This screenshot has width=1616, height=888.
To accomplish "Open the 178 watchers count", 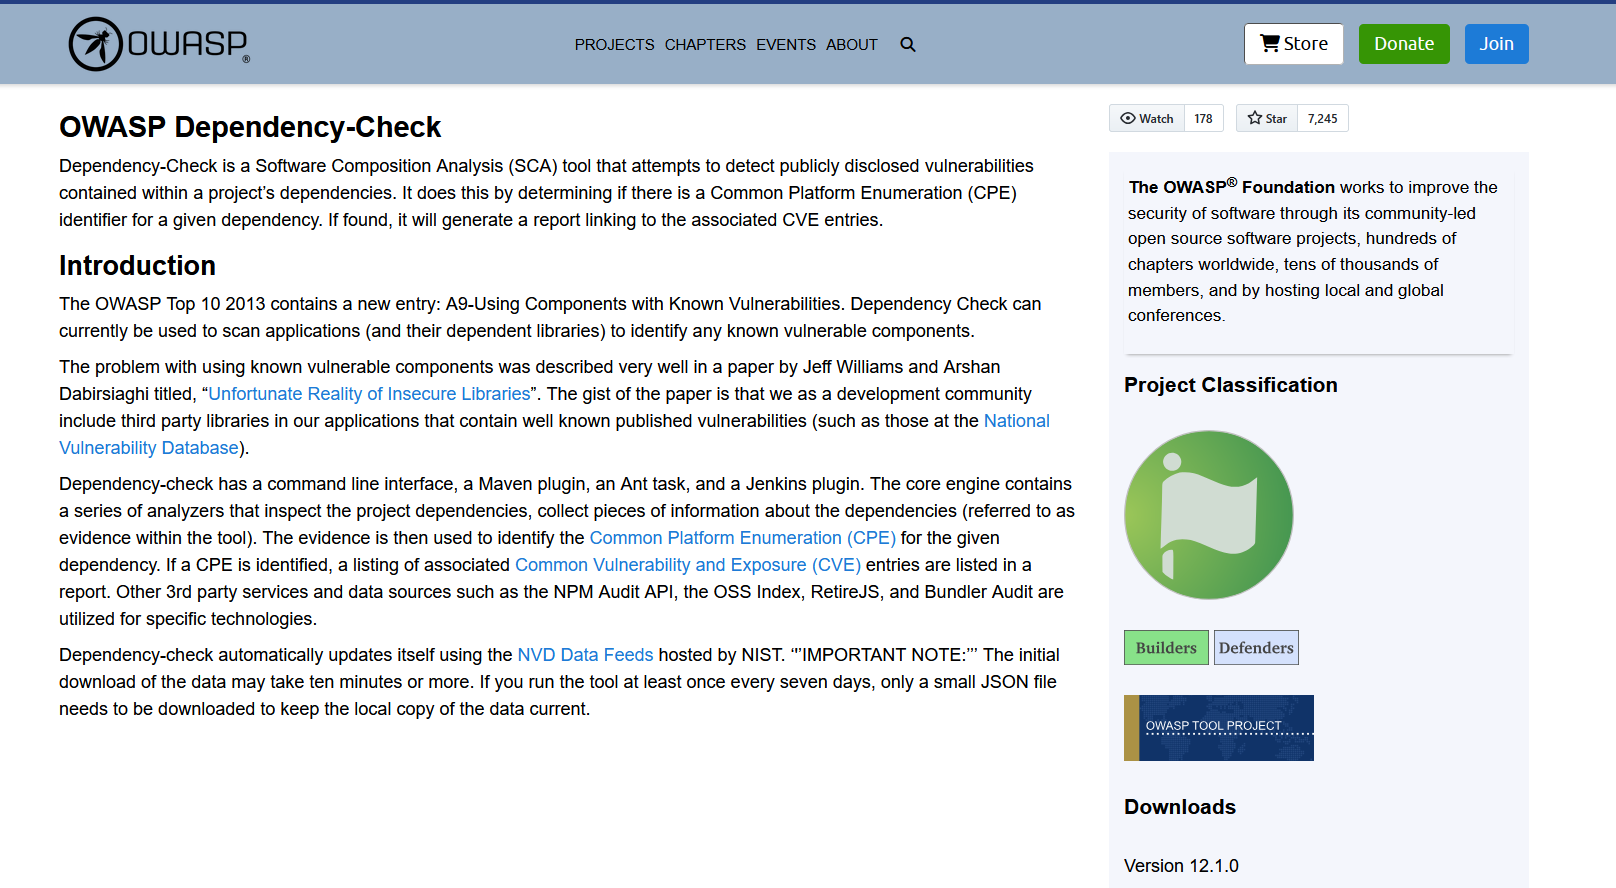I will point(1203,118).
